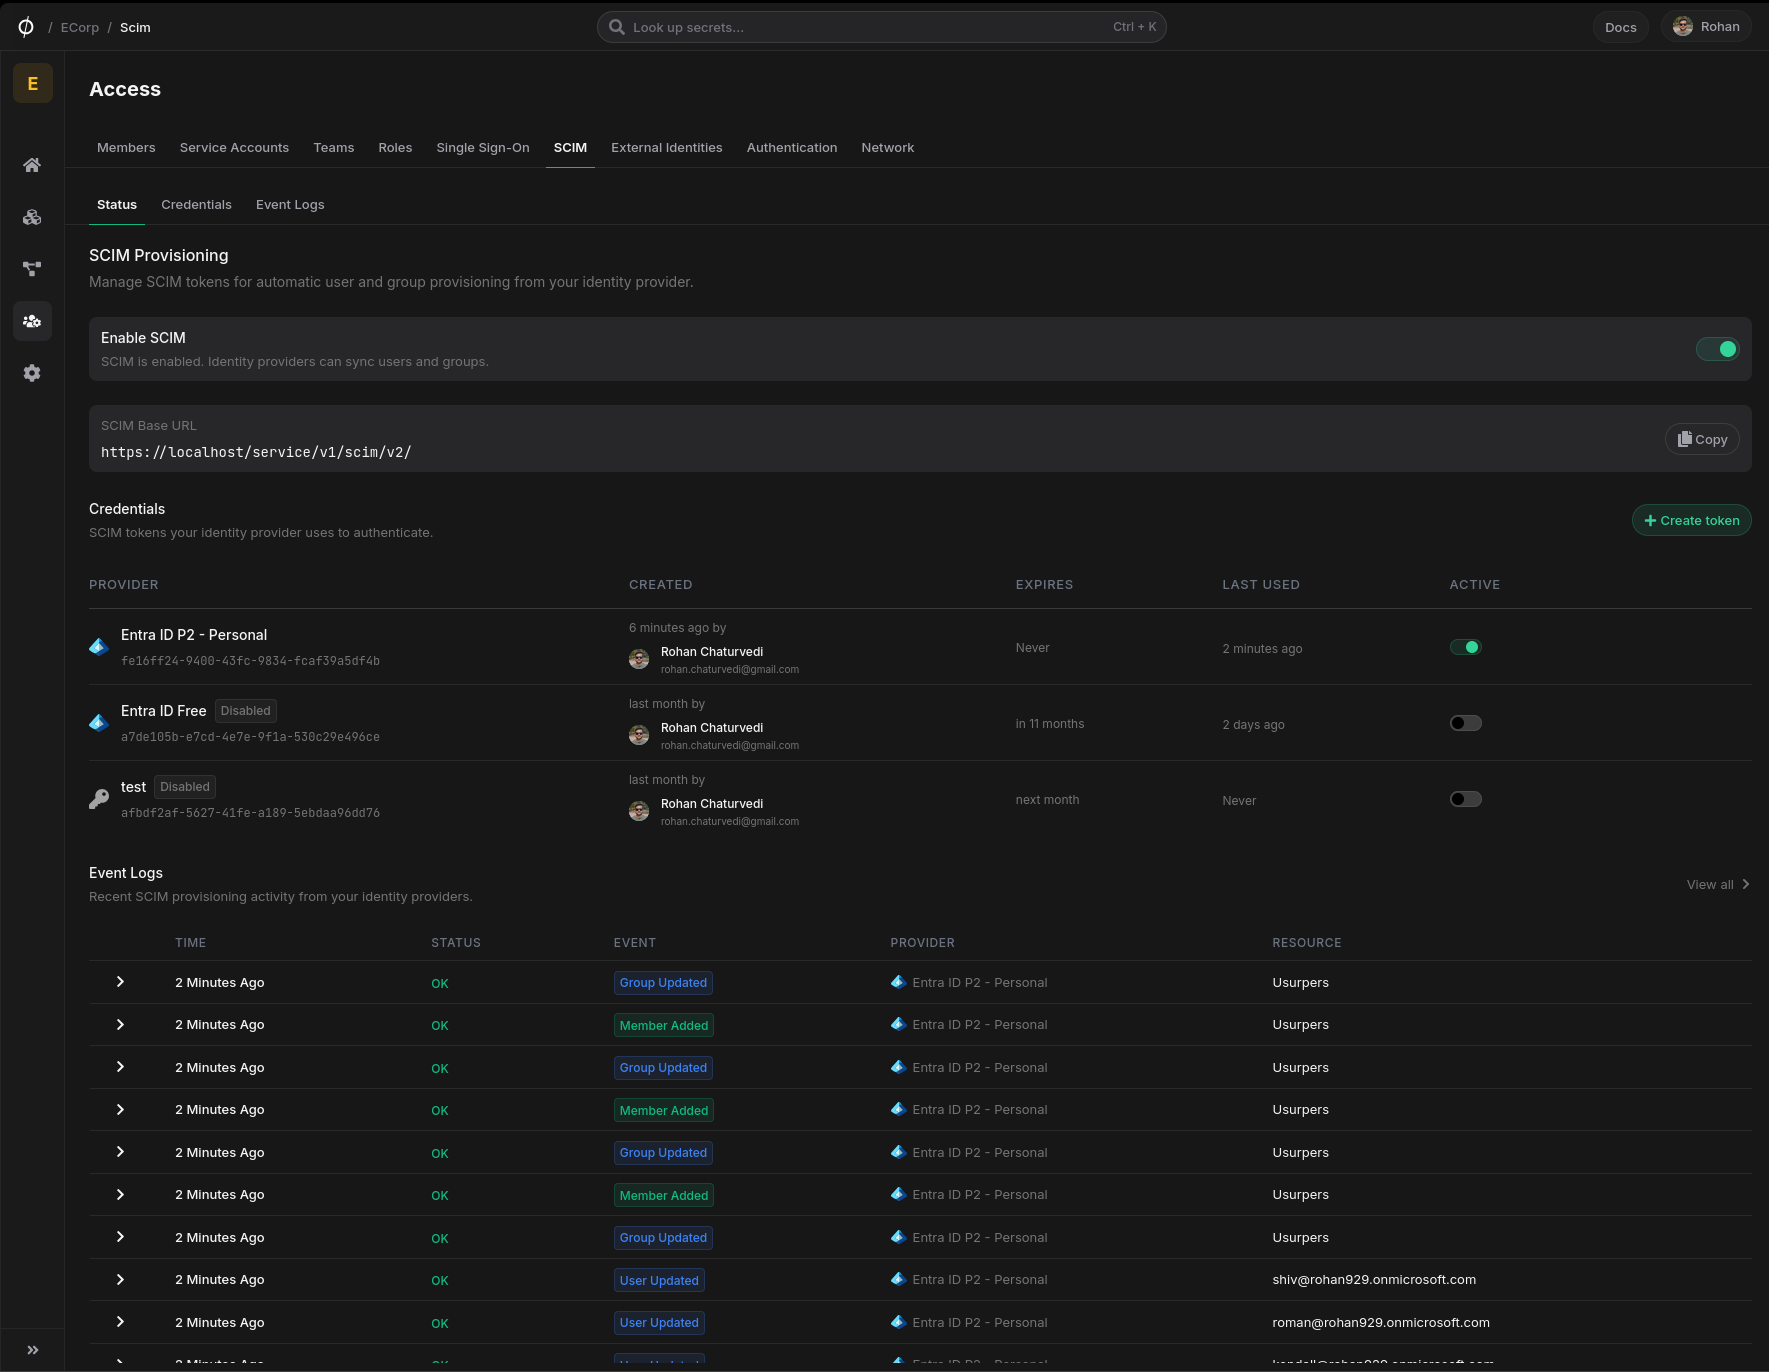Open the integrations network icon in sidebar
Image resolution: width=1769 pixels, height=1372 pixels.
pyautogui.click(x=32, y=269)
